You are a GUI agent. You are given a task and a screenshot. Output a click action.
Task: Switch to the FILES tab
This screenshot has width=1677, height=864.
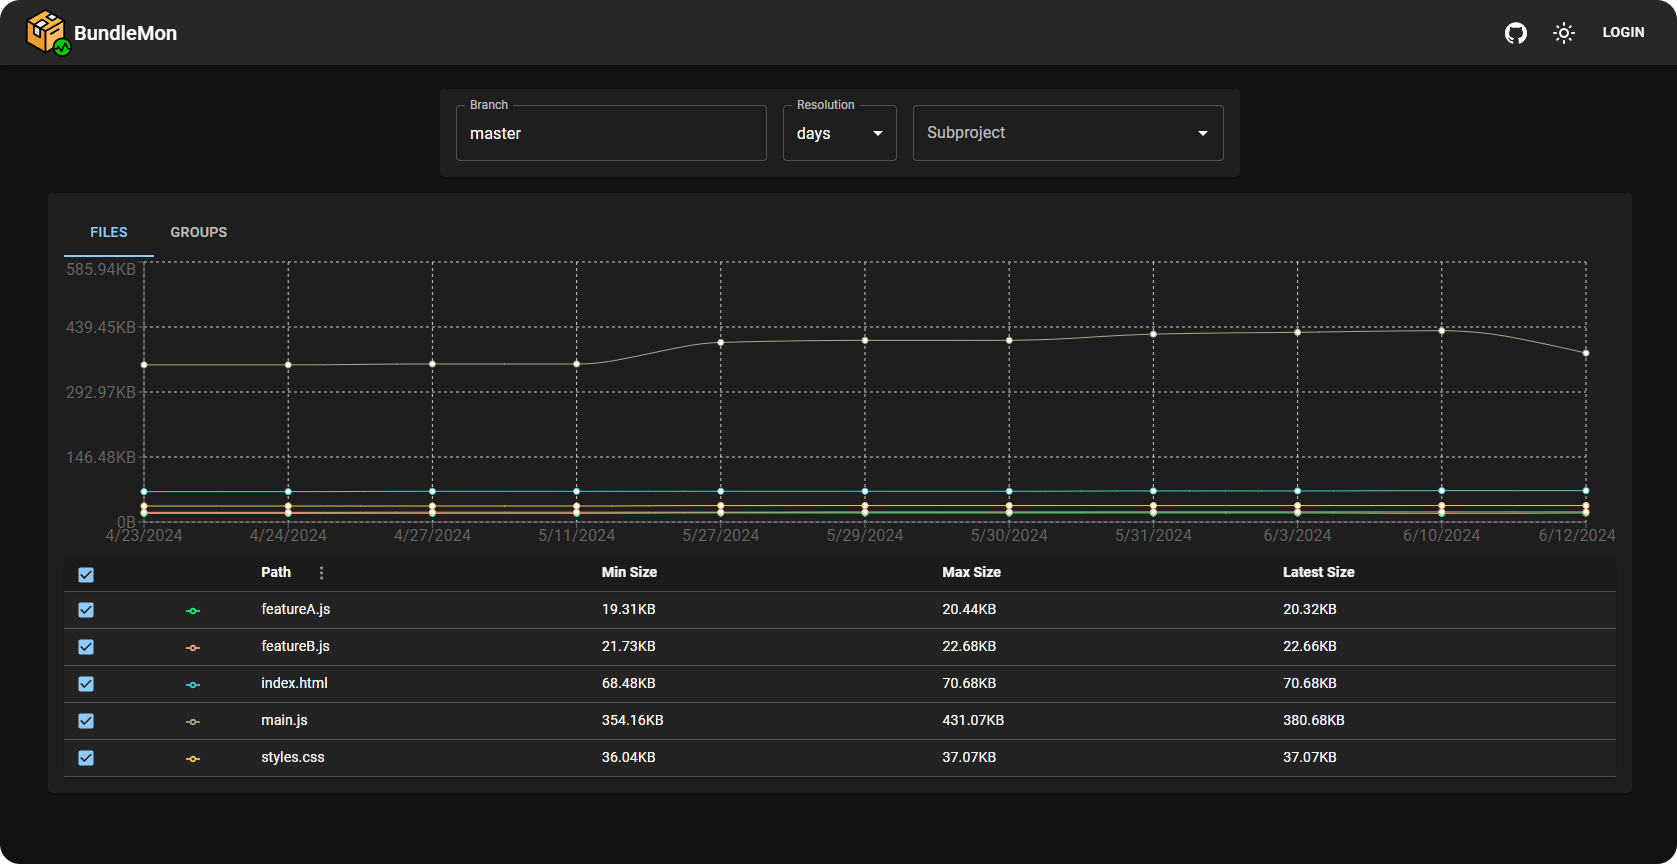(x=109, y=232)
